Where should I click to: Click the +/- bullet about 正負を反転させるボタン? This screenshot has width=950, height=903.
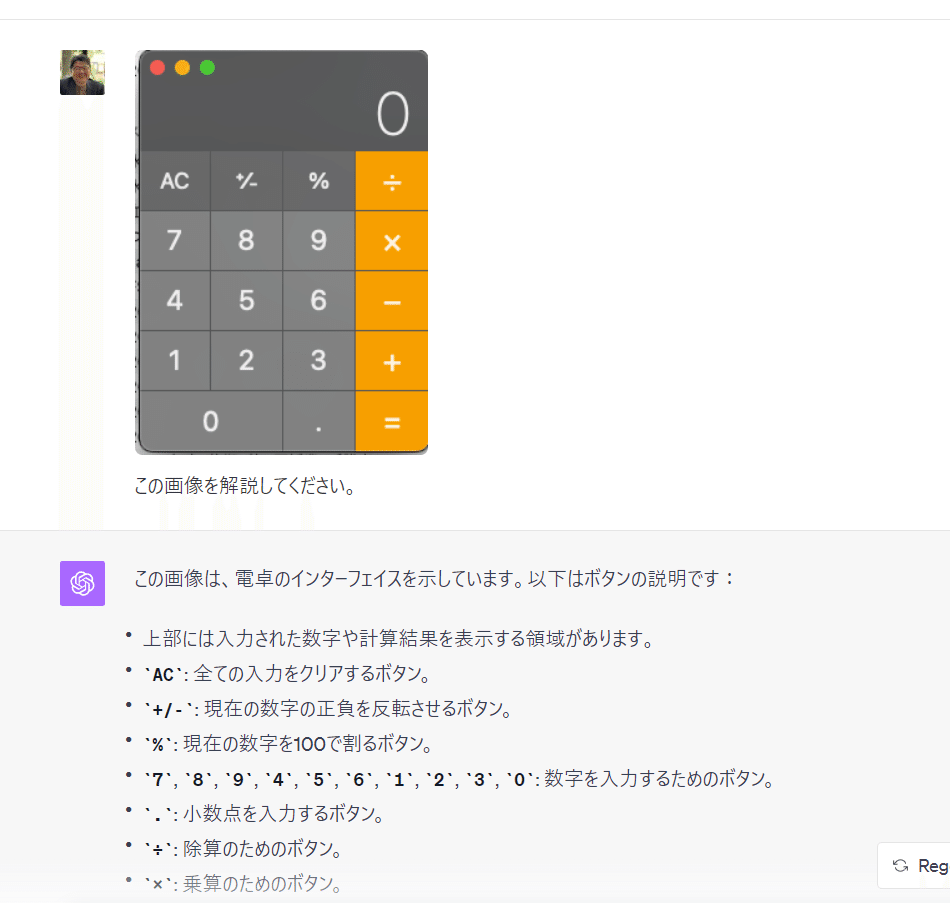[x=328, y=709]
